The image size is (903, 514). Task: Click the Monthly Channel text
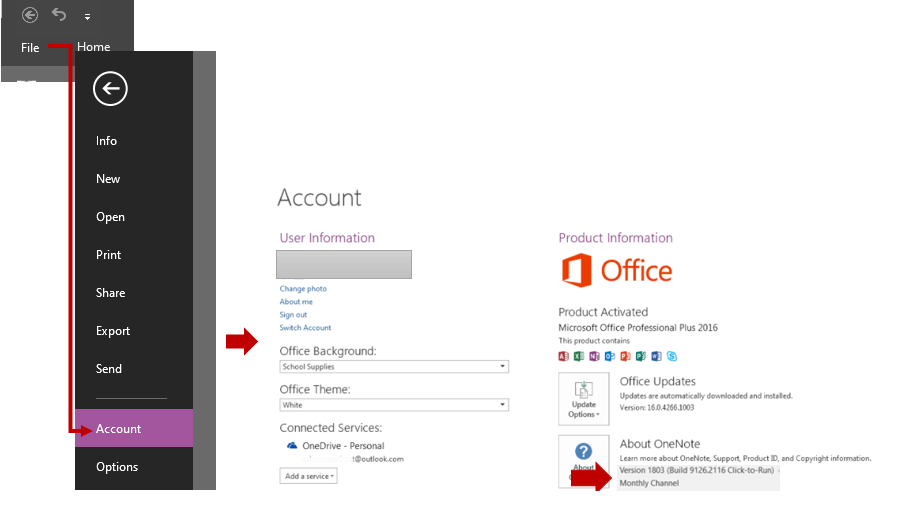coord(649,483)
